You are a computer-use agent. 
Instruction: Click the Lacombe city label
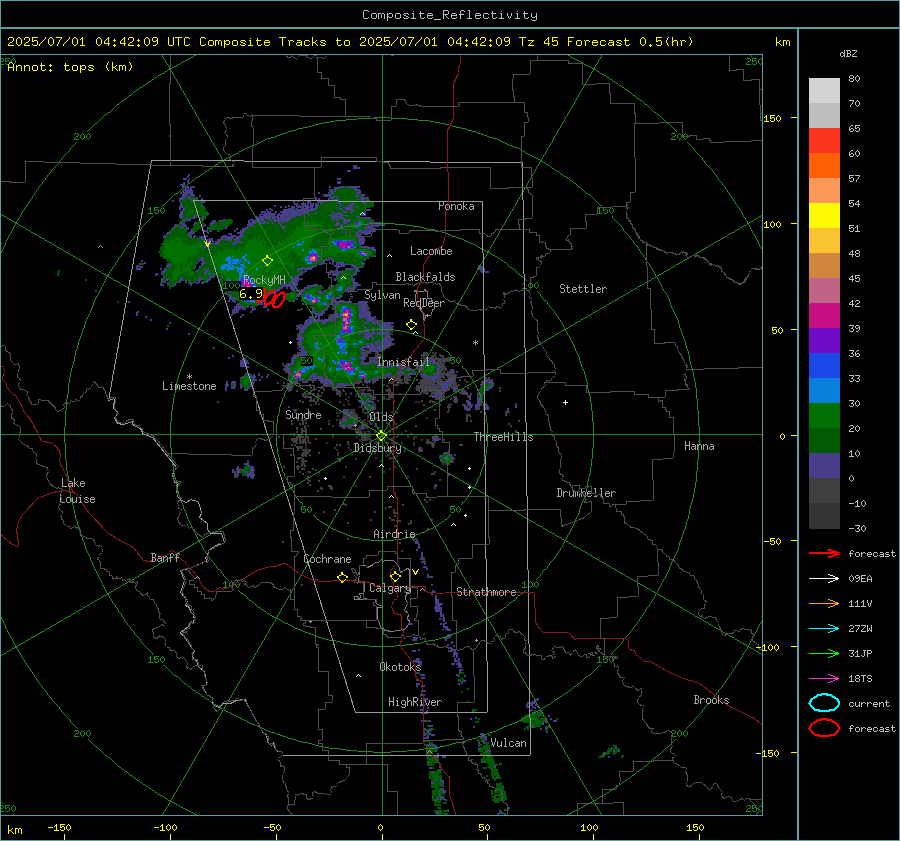coord(431,251)
